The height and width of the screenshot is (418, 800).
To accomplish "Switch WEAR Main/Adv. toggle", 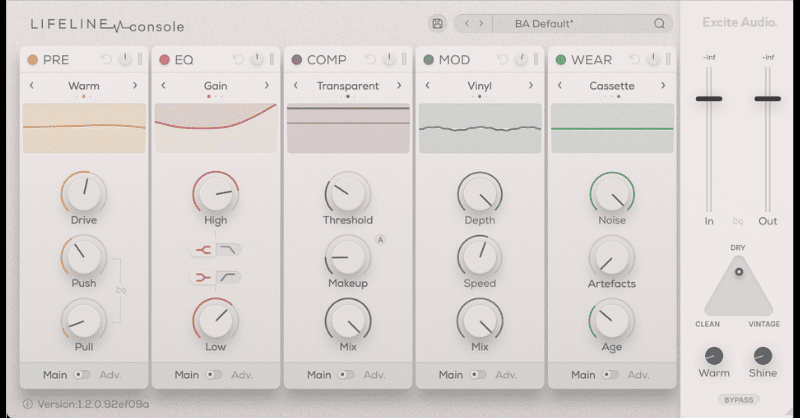I will tap(610, 375).
